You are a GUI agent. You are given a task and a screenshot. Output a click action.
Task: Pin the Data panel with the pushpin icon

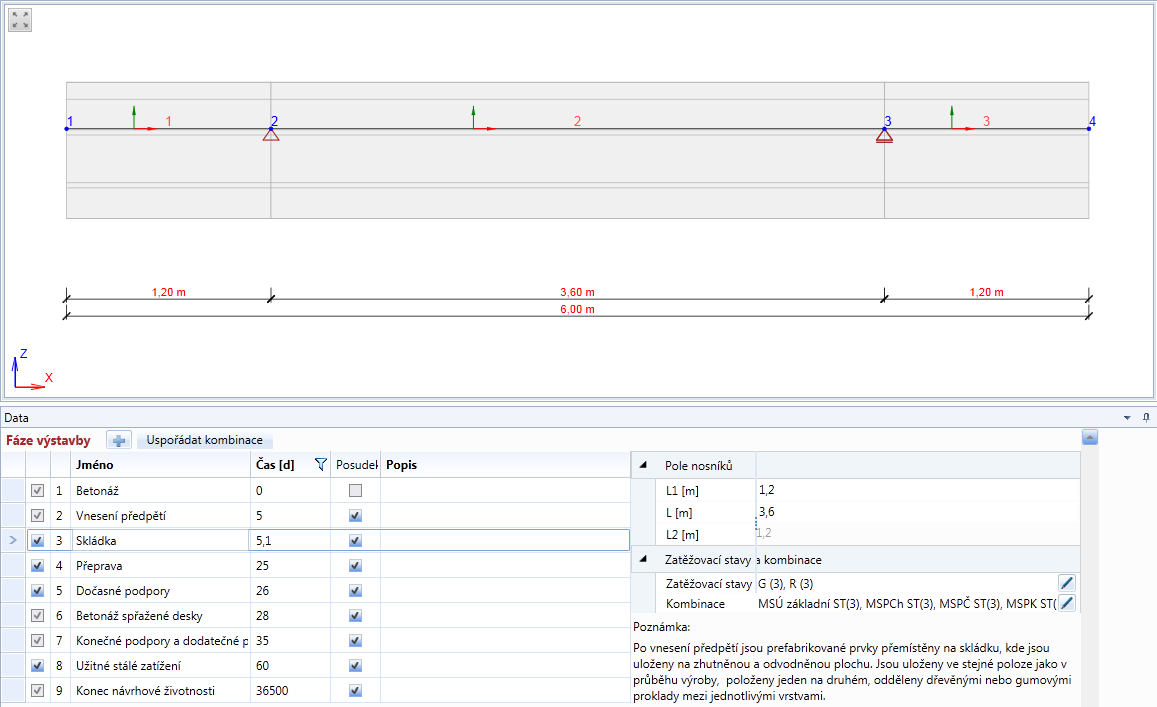click(x=1146, y=418)
